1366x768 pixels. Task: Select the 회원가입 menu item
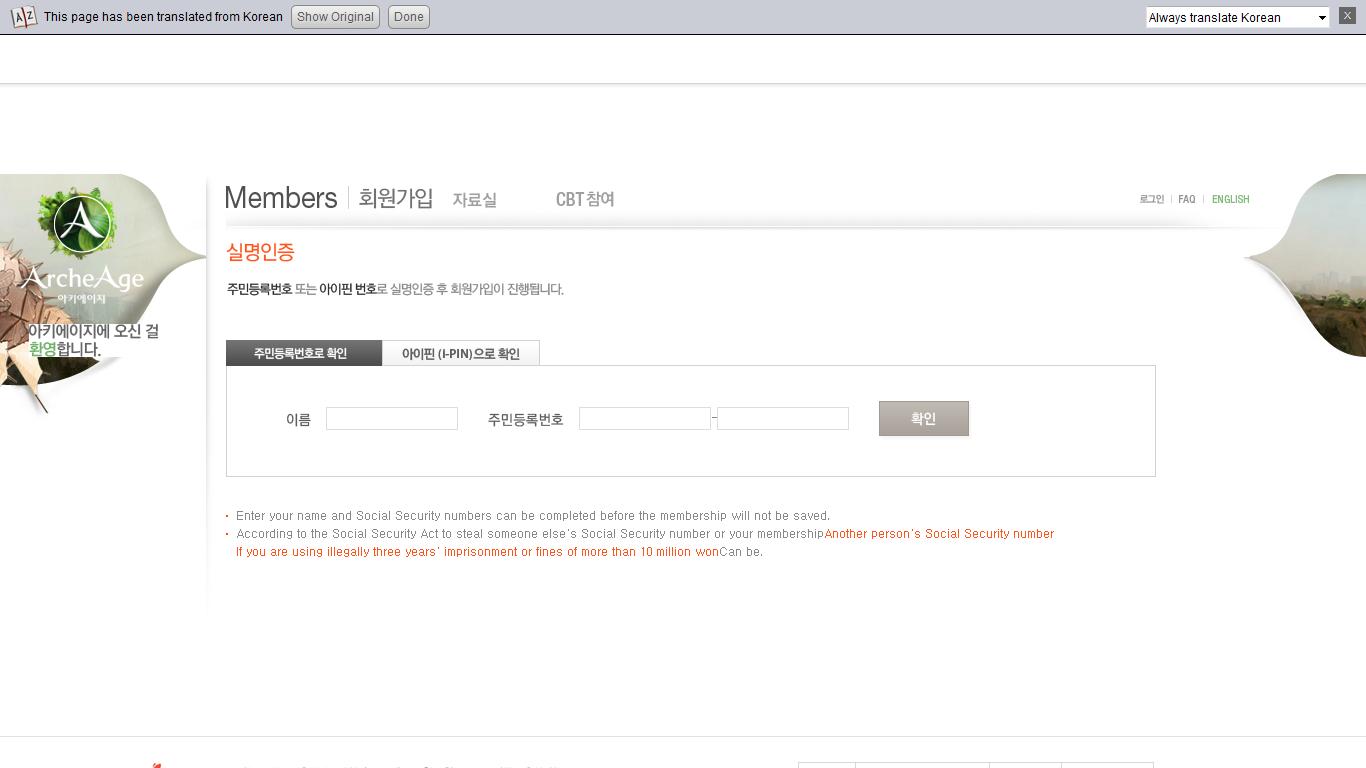click(x=396, y=198)
